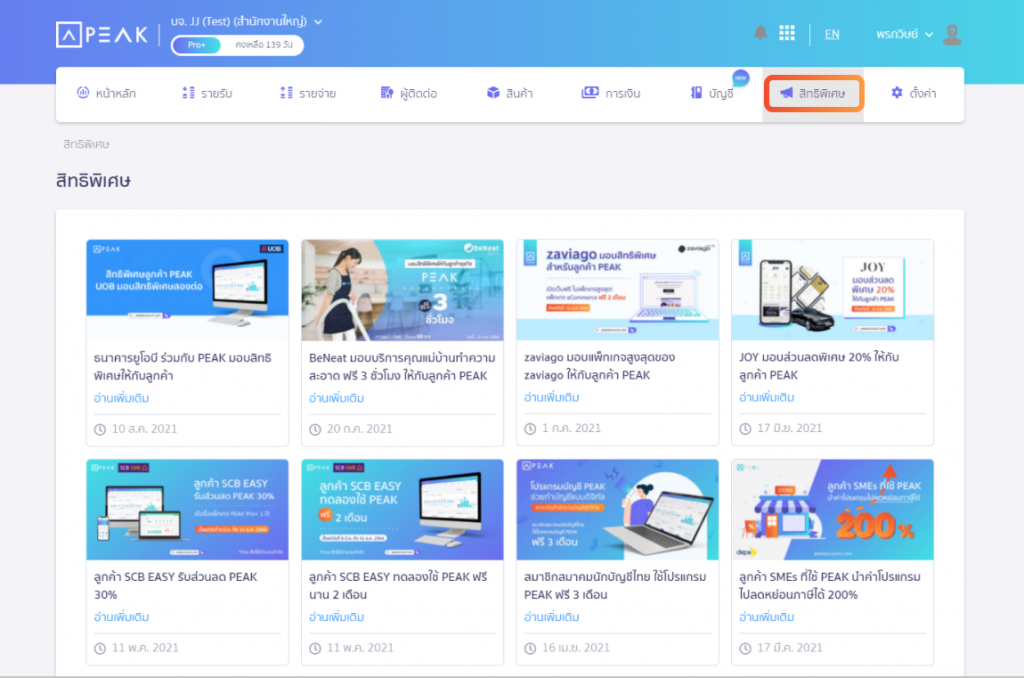Click the Pro+ plan badge
Viewport: 1024px width, 678px height.
(197, 44)
